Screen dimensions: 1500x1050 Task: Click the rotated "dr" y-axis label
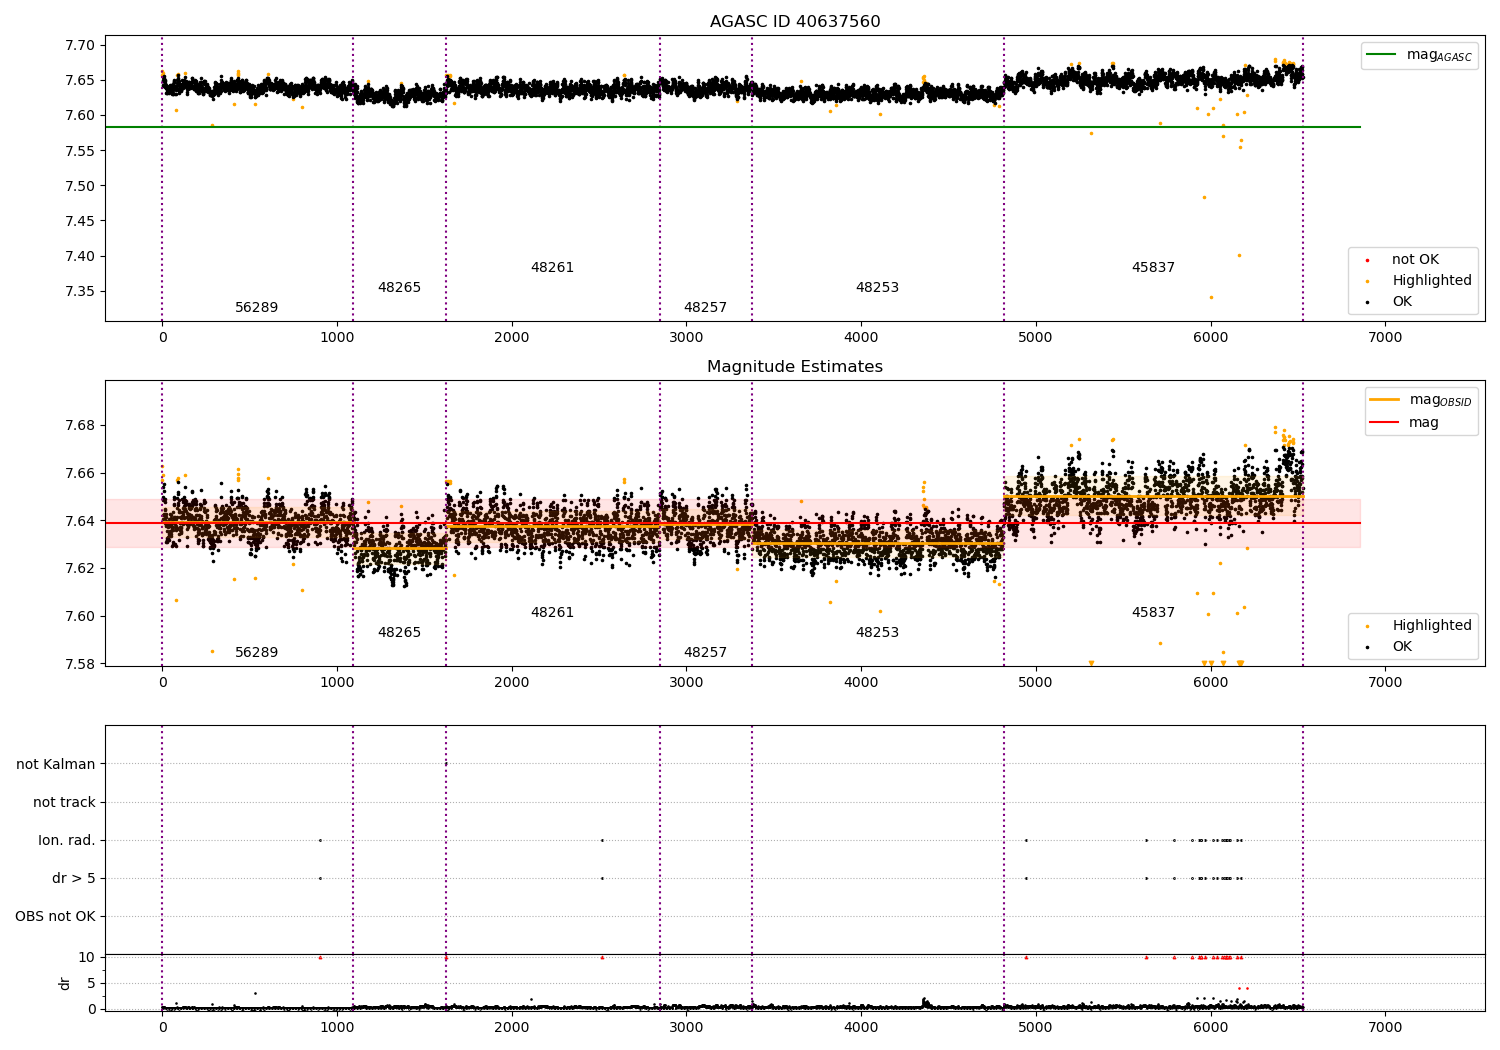coord(65,983)
